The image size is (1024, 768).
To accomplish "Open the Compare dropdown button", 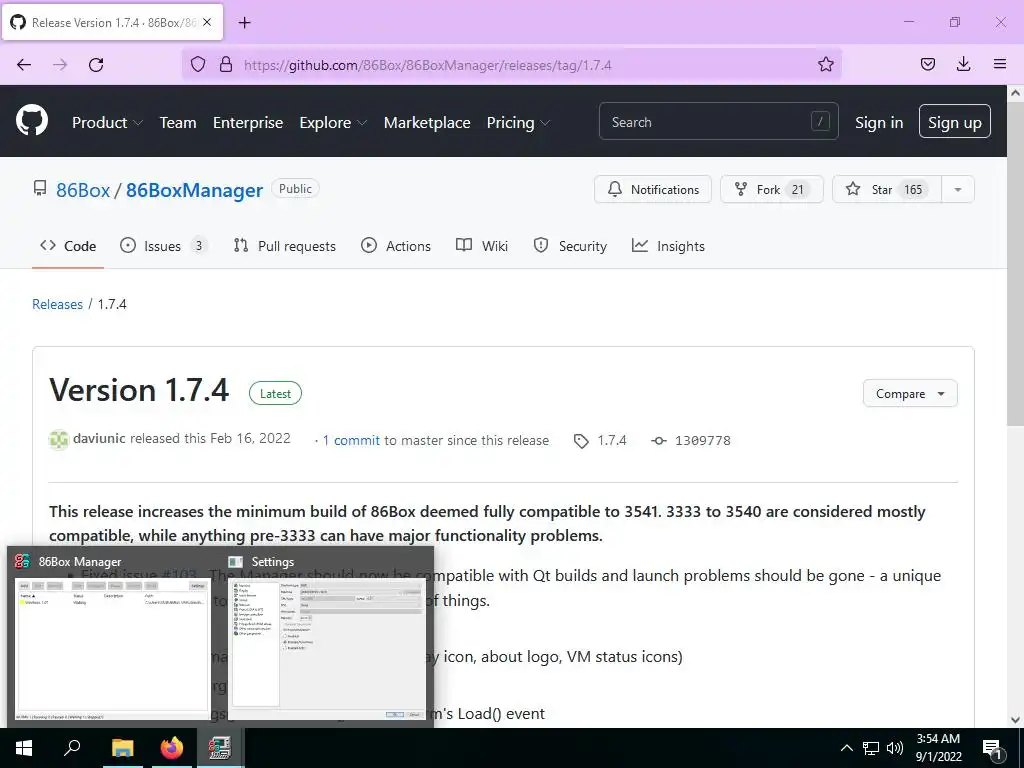I will 910,394.
